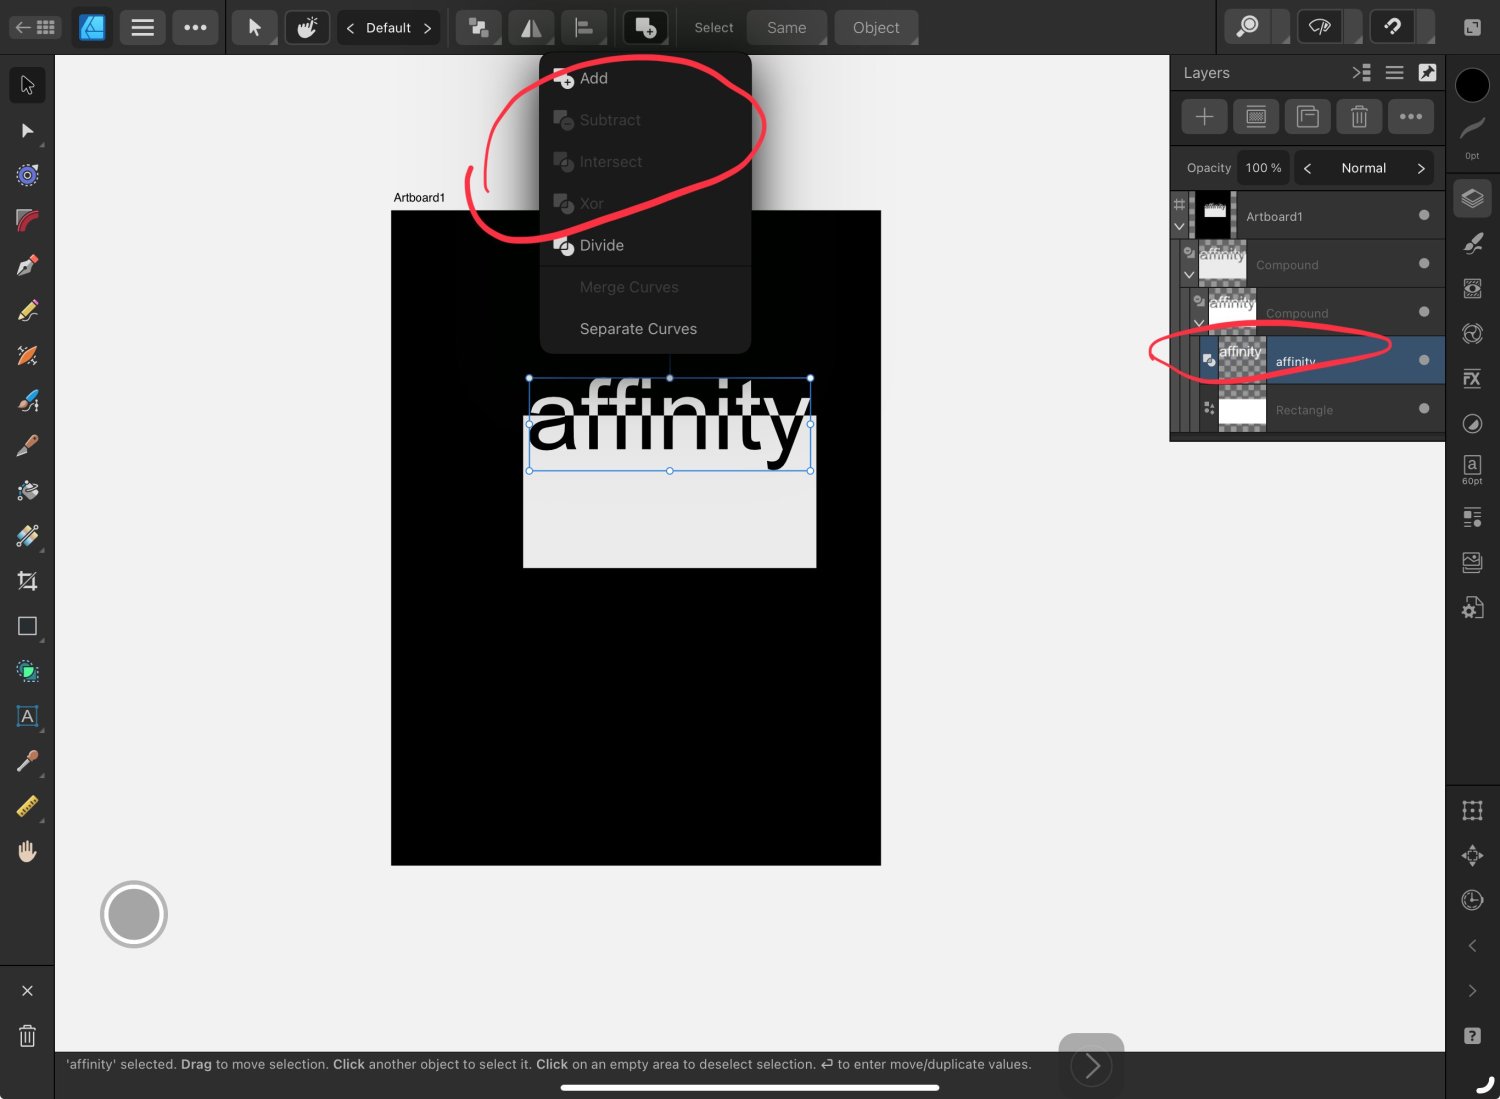
Task: Switch to the next blend mode
Action: click(x=1420, y=168)
